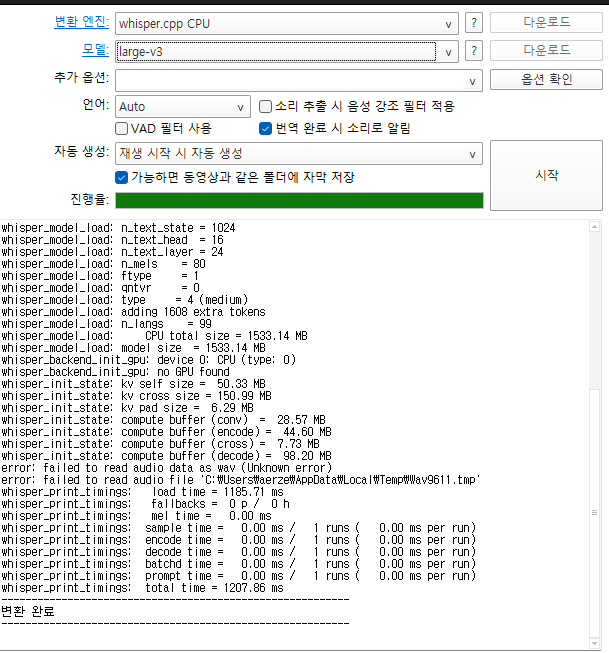Click the 'failed to read audio data as wav' line

click(x=167, y=468)
